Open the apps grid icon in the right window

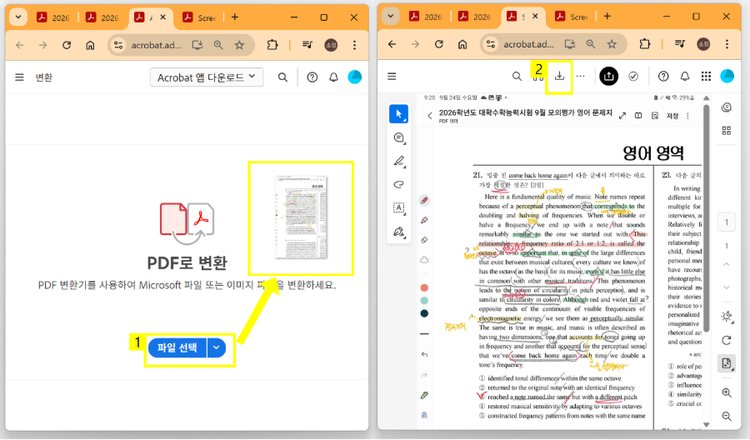tap(706, 76)
